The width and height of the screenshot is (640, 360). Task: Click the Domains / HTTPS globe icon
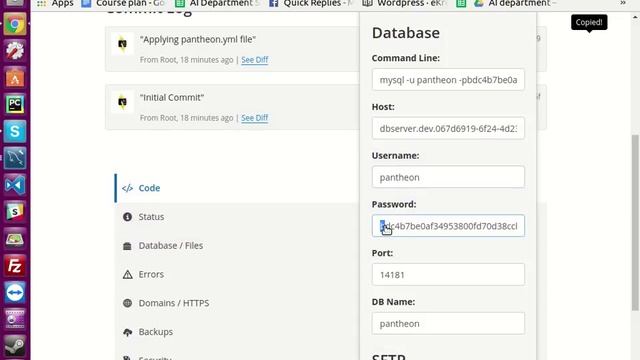[x=127, y=303]
